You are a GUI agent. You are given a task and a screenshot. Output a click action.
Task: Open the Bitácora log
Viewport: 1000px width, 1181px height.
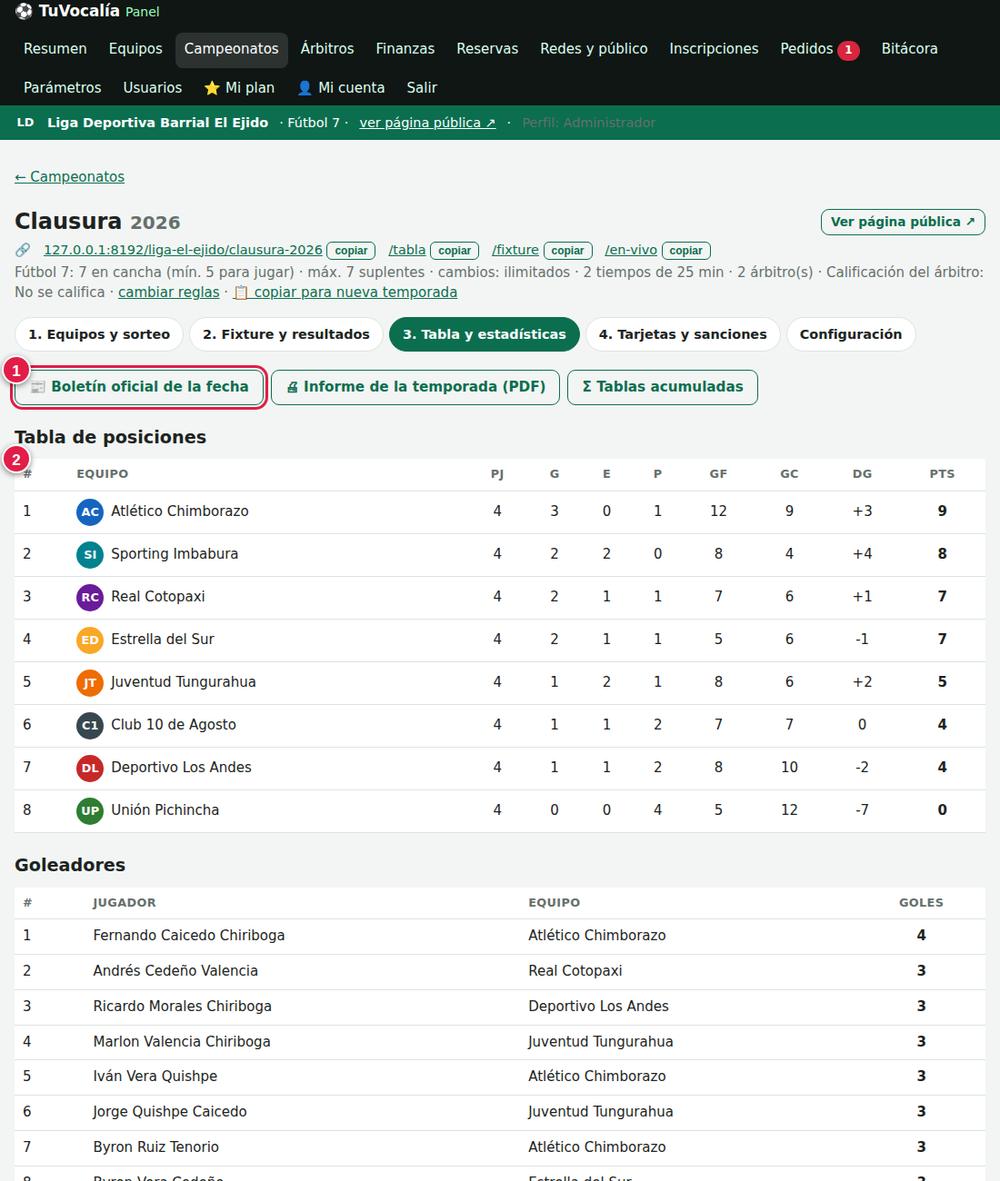909,49
